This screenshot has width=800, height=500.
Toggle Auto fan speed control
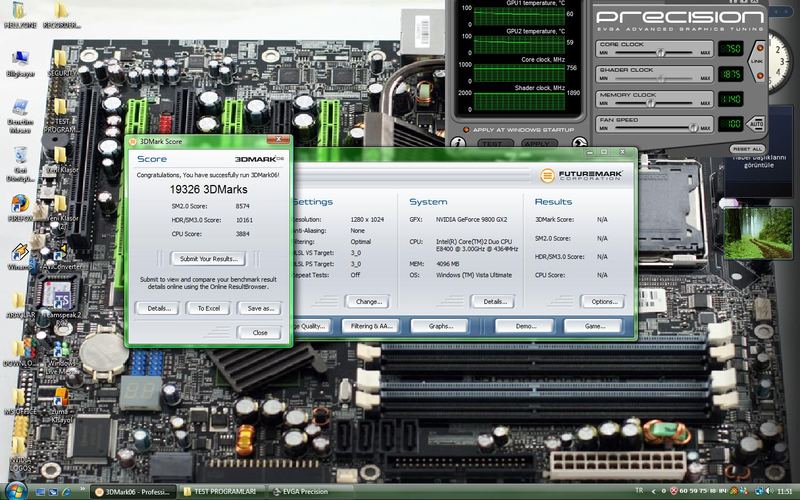[756, 124]
